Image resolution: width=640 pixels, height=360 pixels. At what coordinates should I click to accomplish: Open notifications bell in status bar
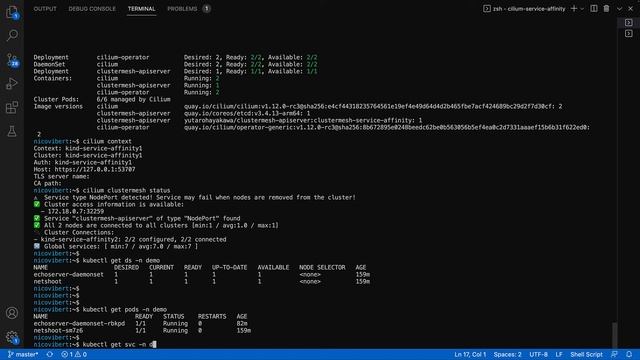629,354
